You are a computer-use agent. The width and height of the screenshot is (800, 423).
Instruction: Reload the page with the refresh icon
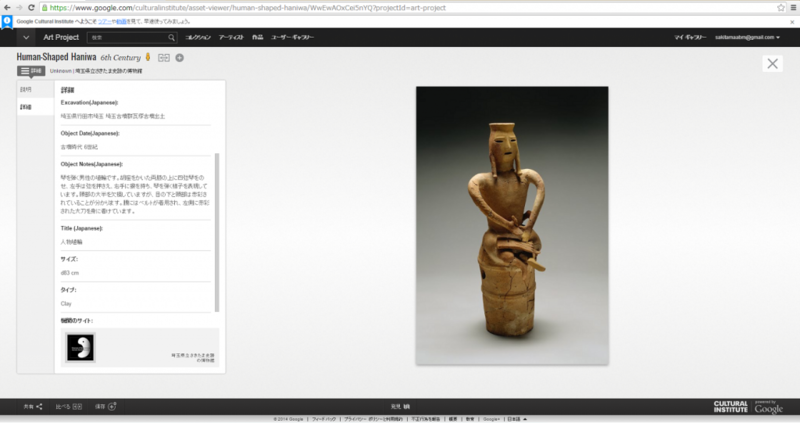31,8
